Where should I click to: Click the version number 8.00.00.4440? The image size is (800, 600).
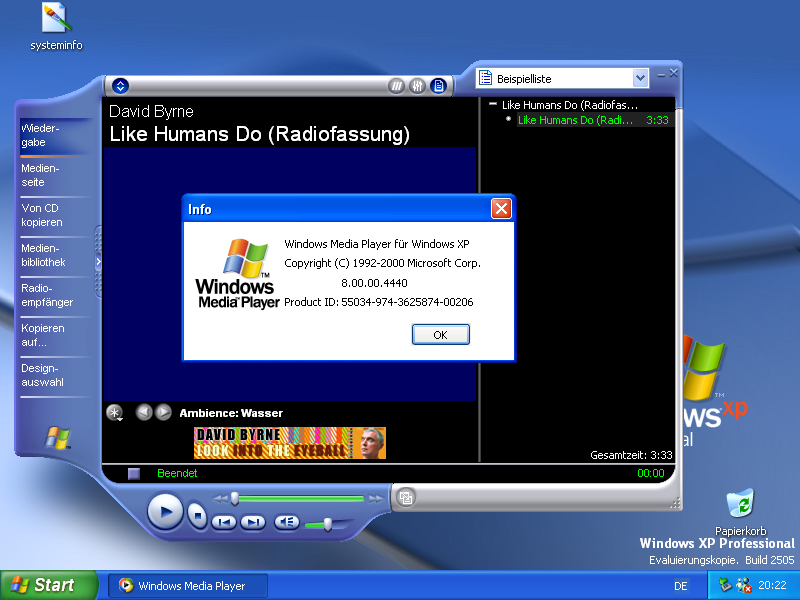pos(374,283)
